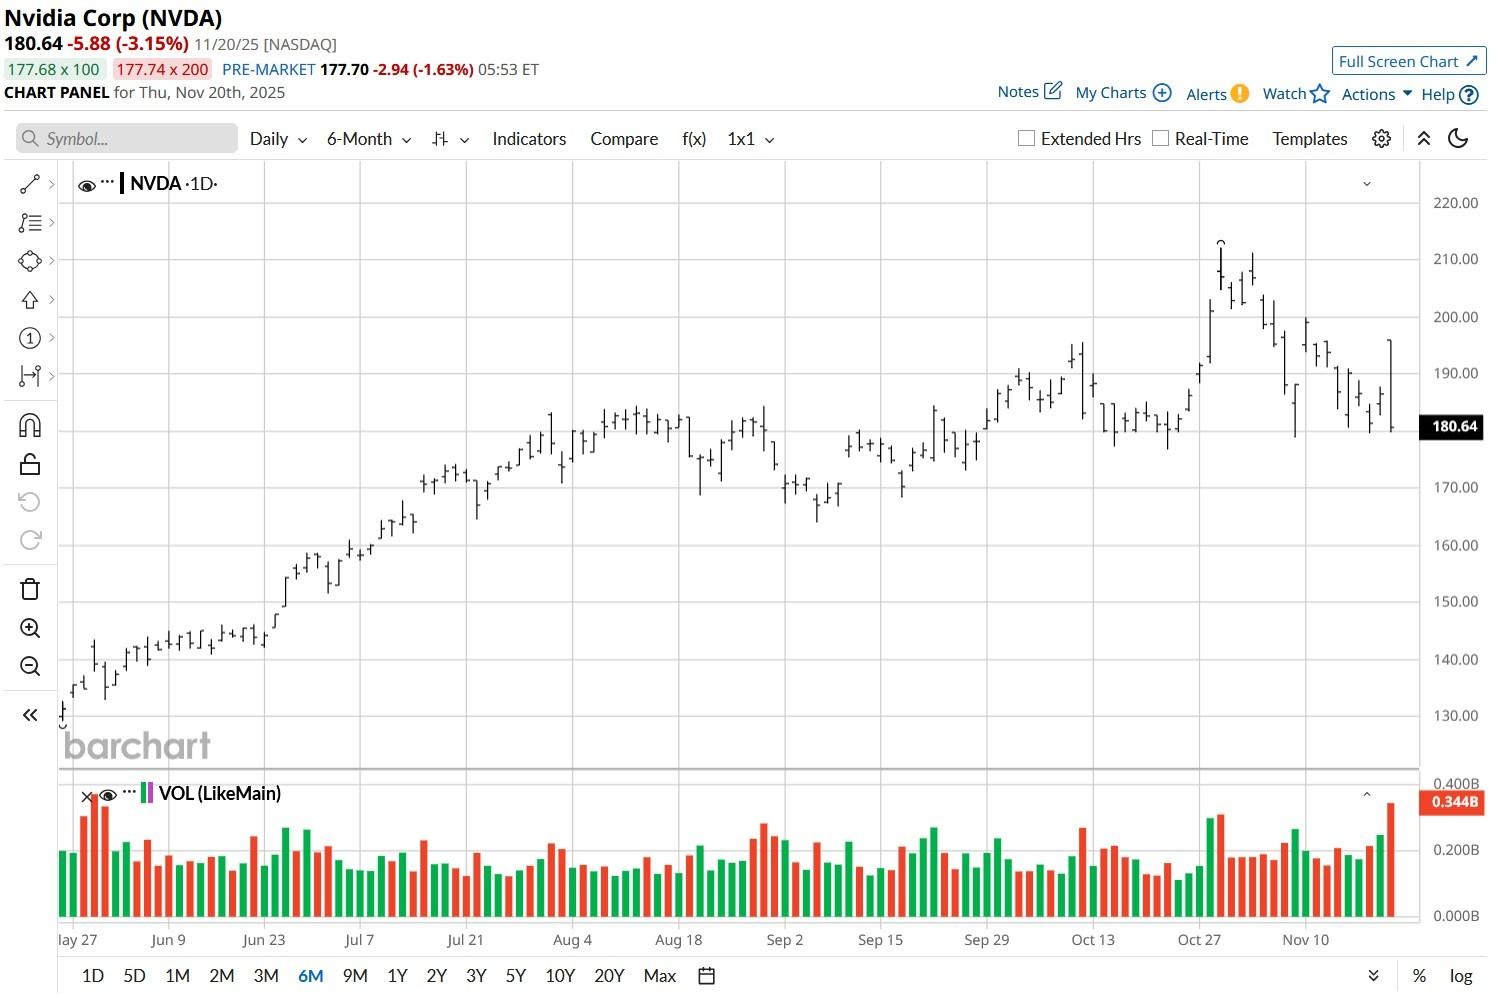This screenshot has height=997, width=1498.
Task: Select the 6M time range
Action: pyautogui.click(x=311, y=976)
